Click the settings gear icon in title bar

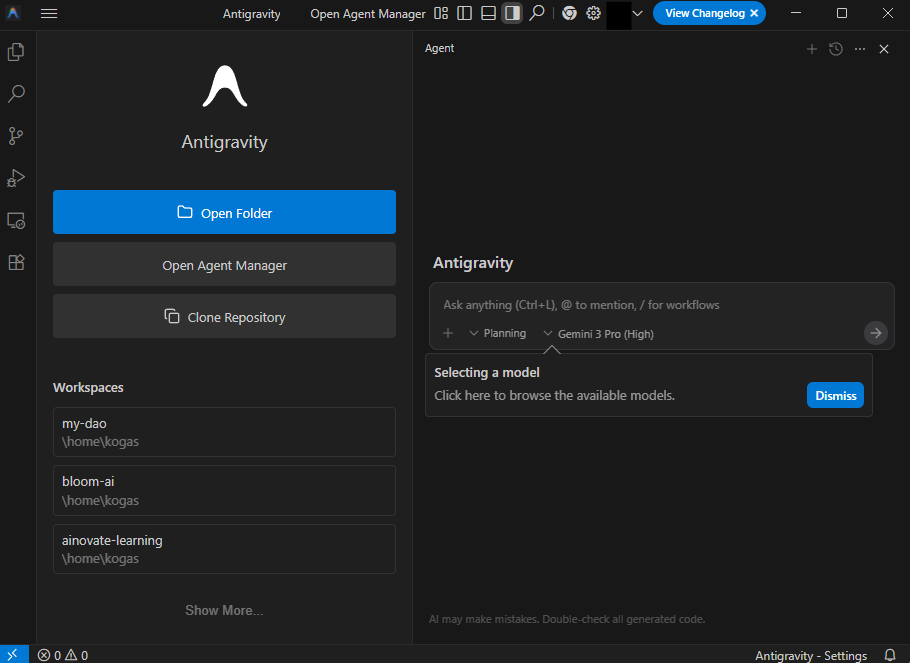pos(593,13)
